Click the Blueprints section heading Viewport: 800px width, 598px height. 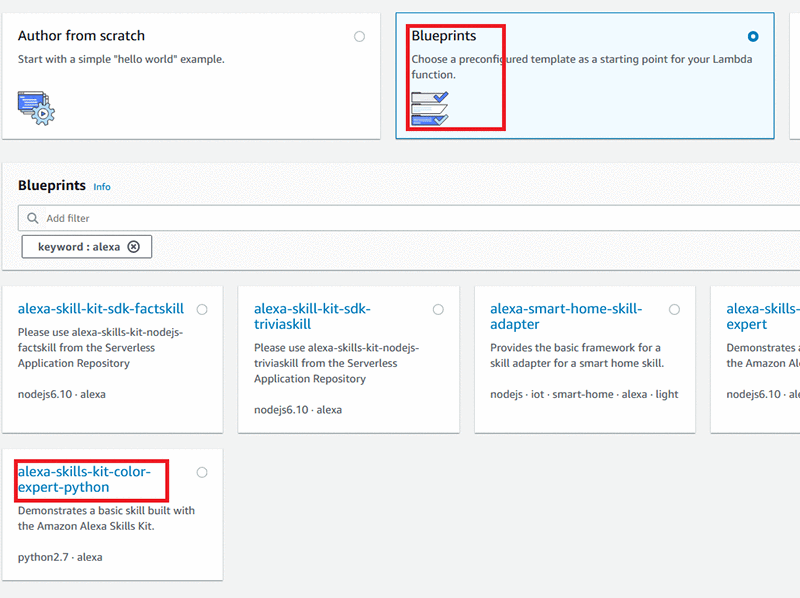click(x=52, y=185)
